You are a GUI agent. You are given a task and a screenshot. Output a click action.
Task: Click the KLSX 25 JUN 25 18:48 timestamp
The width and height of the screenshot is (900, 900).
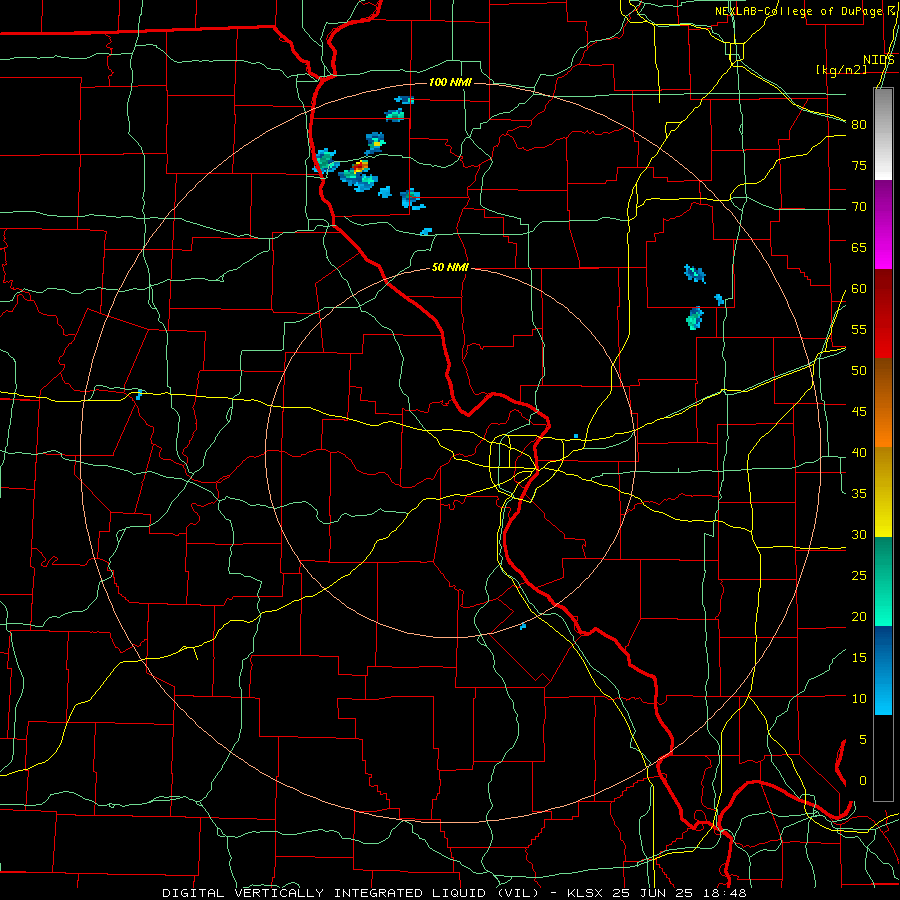click(657, 893)
